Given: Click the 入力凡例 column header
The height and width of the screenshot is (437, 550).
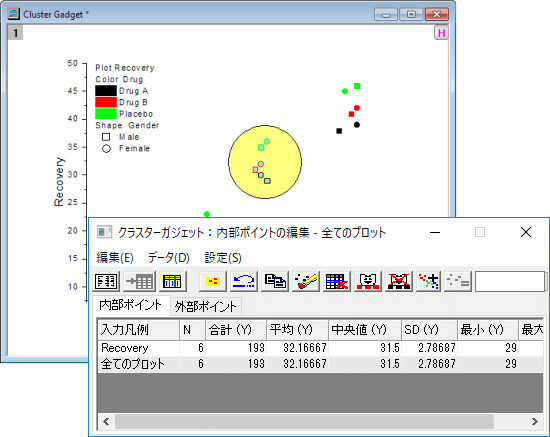Looking at the screenshot, I should pos(138,330).
